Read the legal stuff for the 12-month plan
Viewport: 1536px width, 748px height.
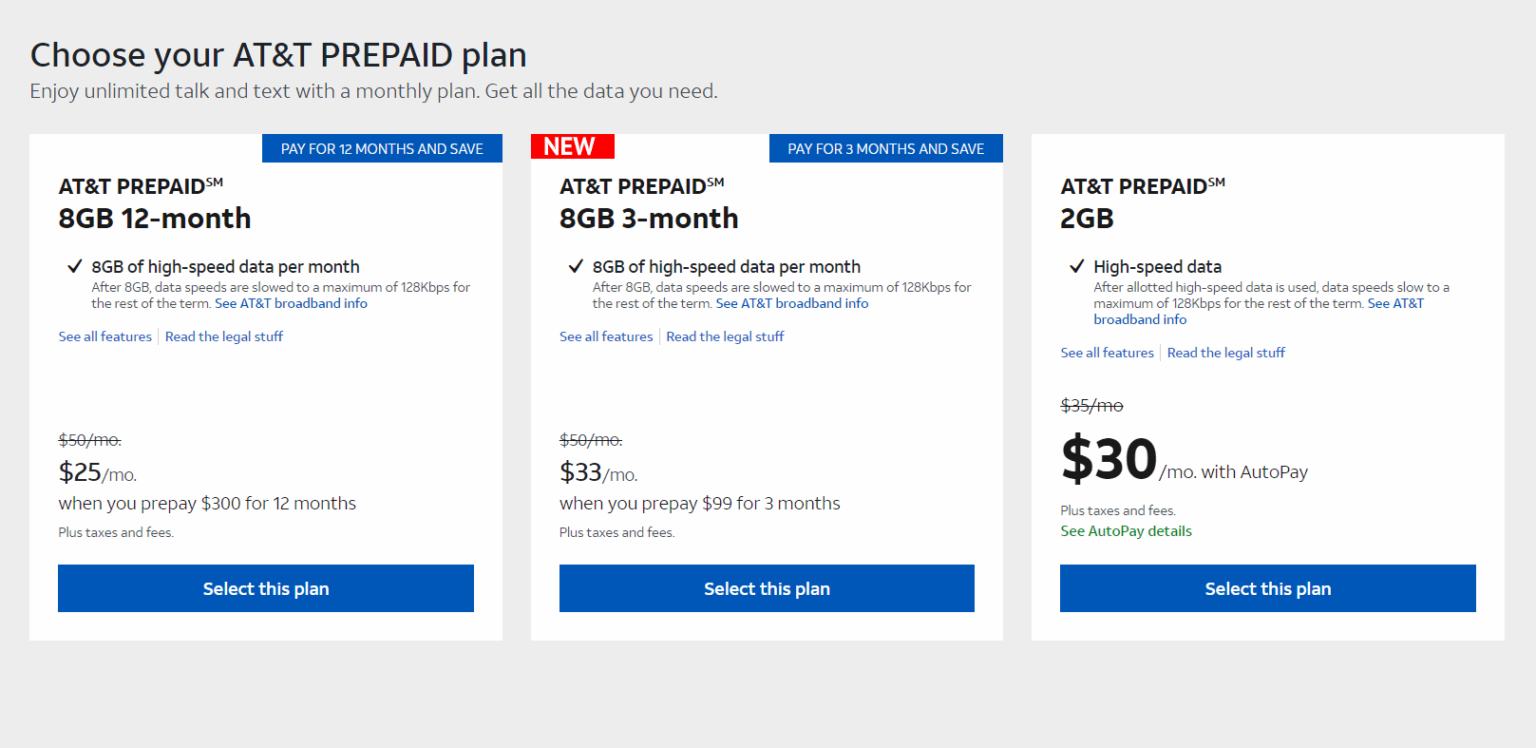point(223,336)
